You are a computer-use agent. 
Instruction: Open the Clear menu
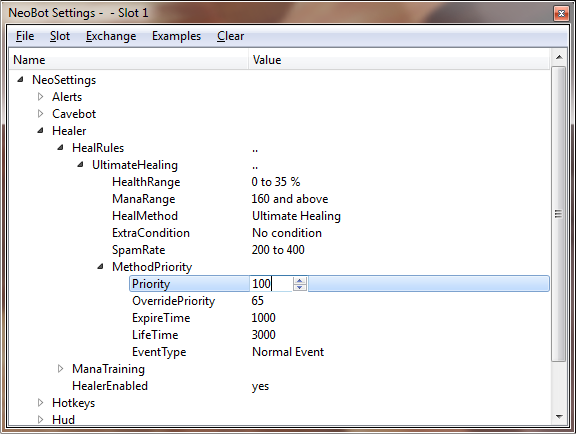click(x=230, y=36)
